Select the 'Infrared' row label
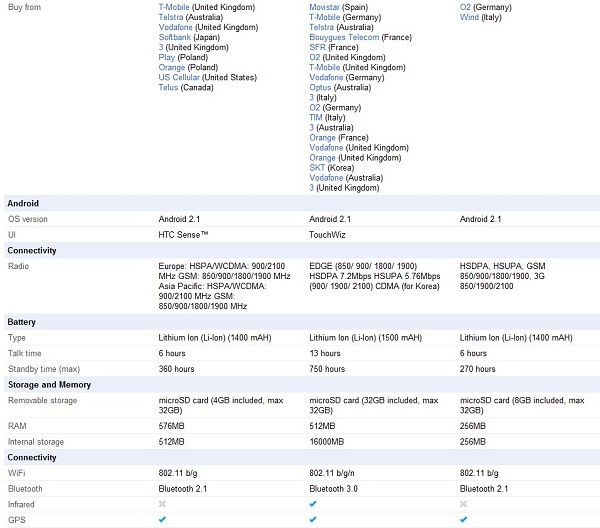The height and width of the screenshot is (528, 600). [21, 504]
